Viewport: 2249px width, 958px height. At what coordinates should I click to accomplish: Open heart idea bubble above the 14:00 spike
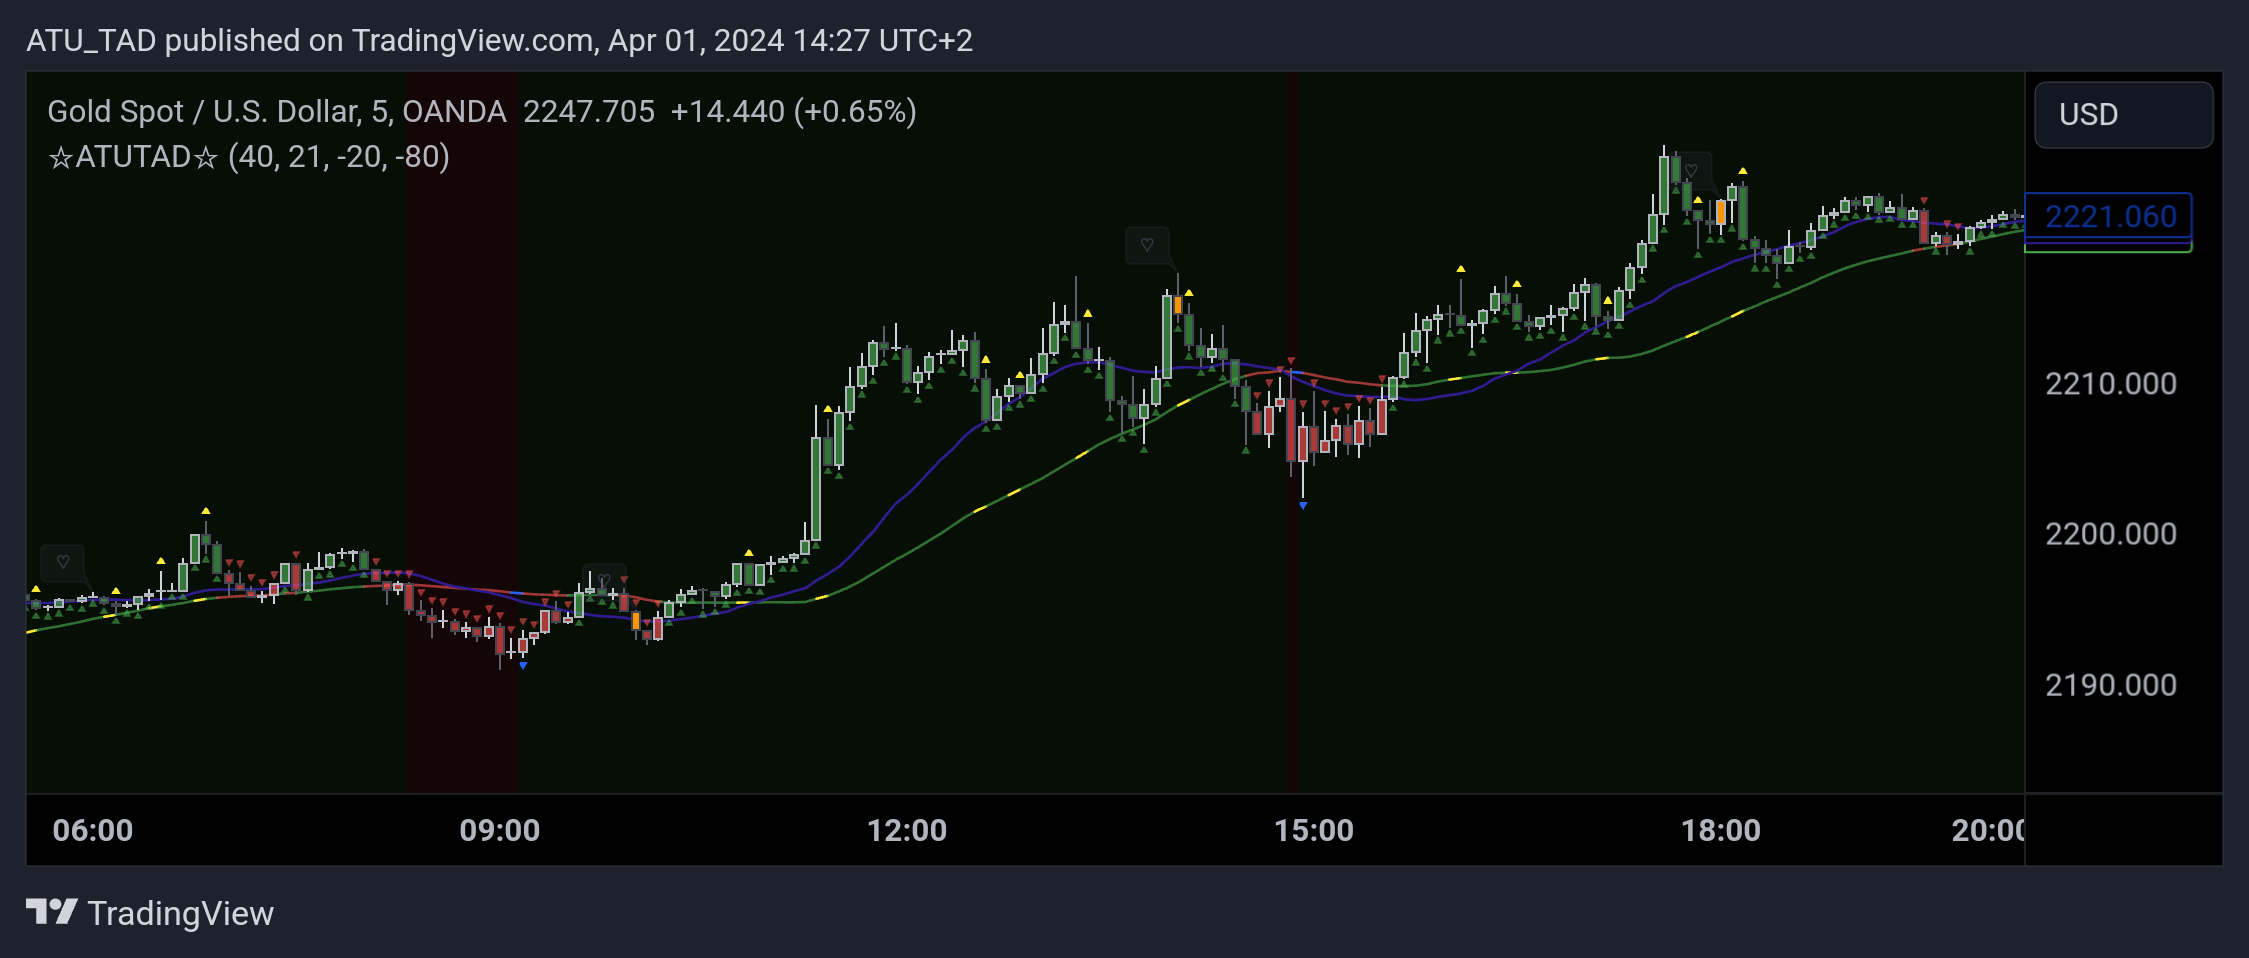coord(1147,245)
